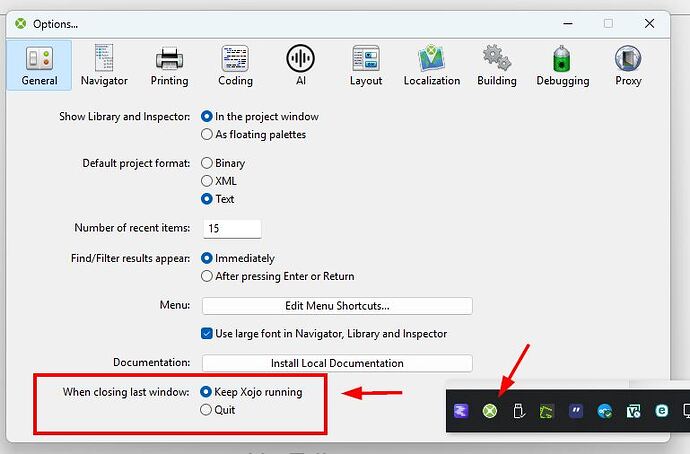
Task: Click the number of recent items field
Action: tap(232, 229)
